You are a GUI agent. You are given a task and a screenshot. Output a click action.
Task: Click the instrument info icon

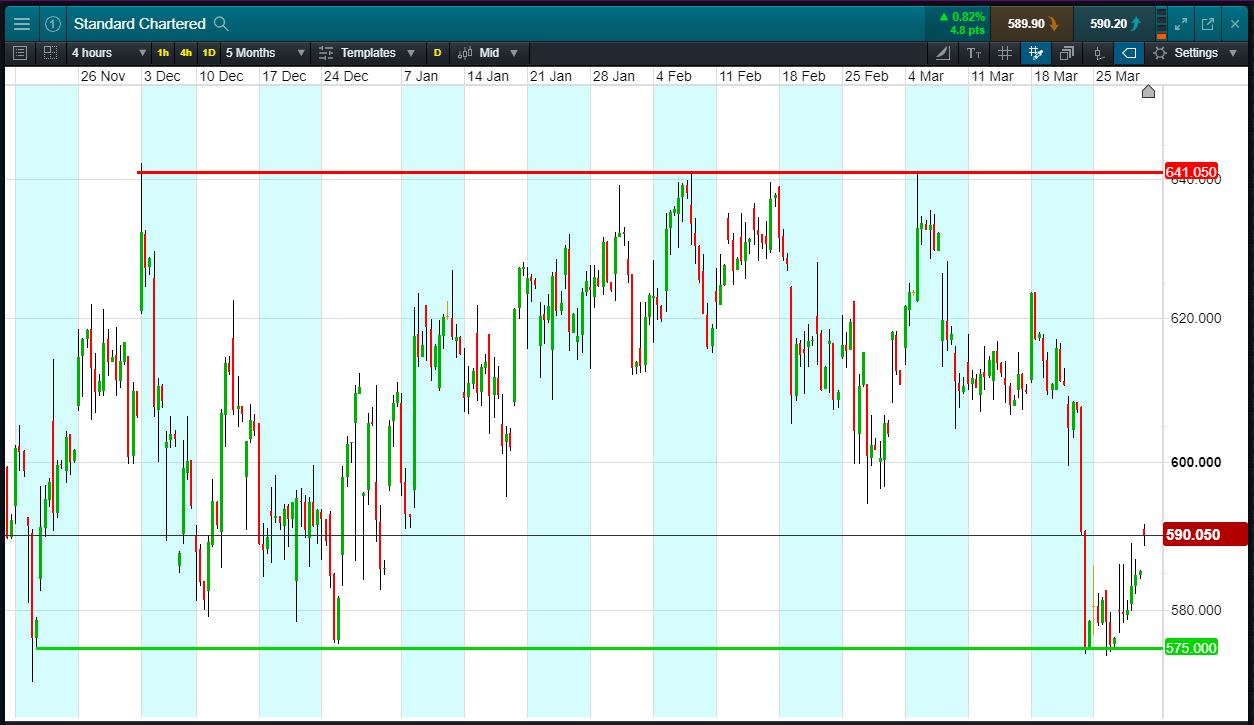tap(52, 23)
